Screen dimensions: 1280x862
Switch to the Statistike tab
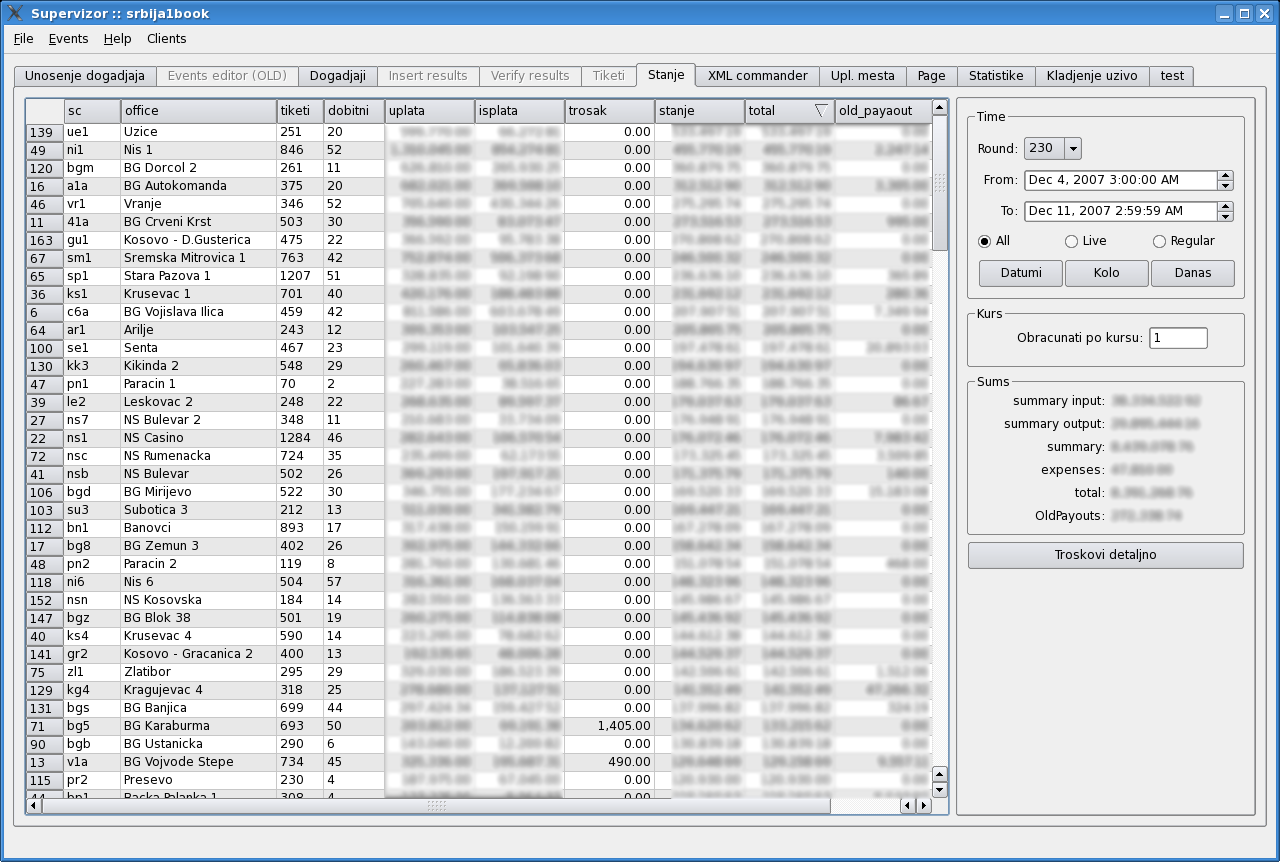pos(995,76)
